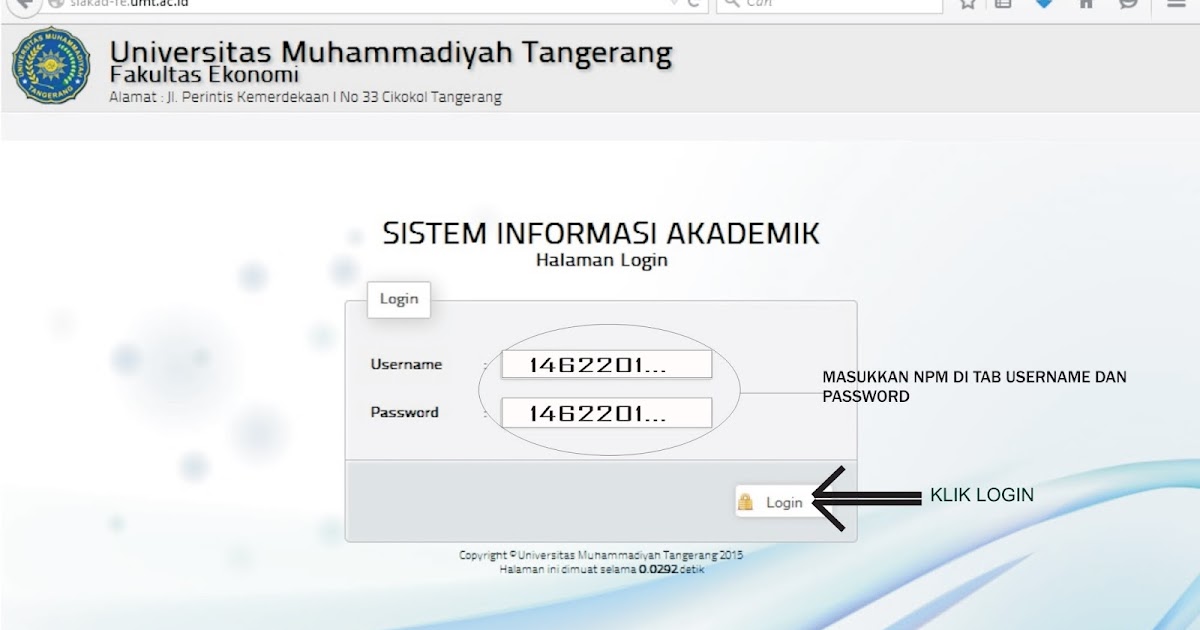Click inside the Password field
The width and height of the screenshot is (1200, 630).
tap(606, 412)
